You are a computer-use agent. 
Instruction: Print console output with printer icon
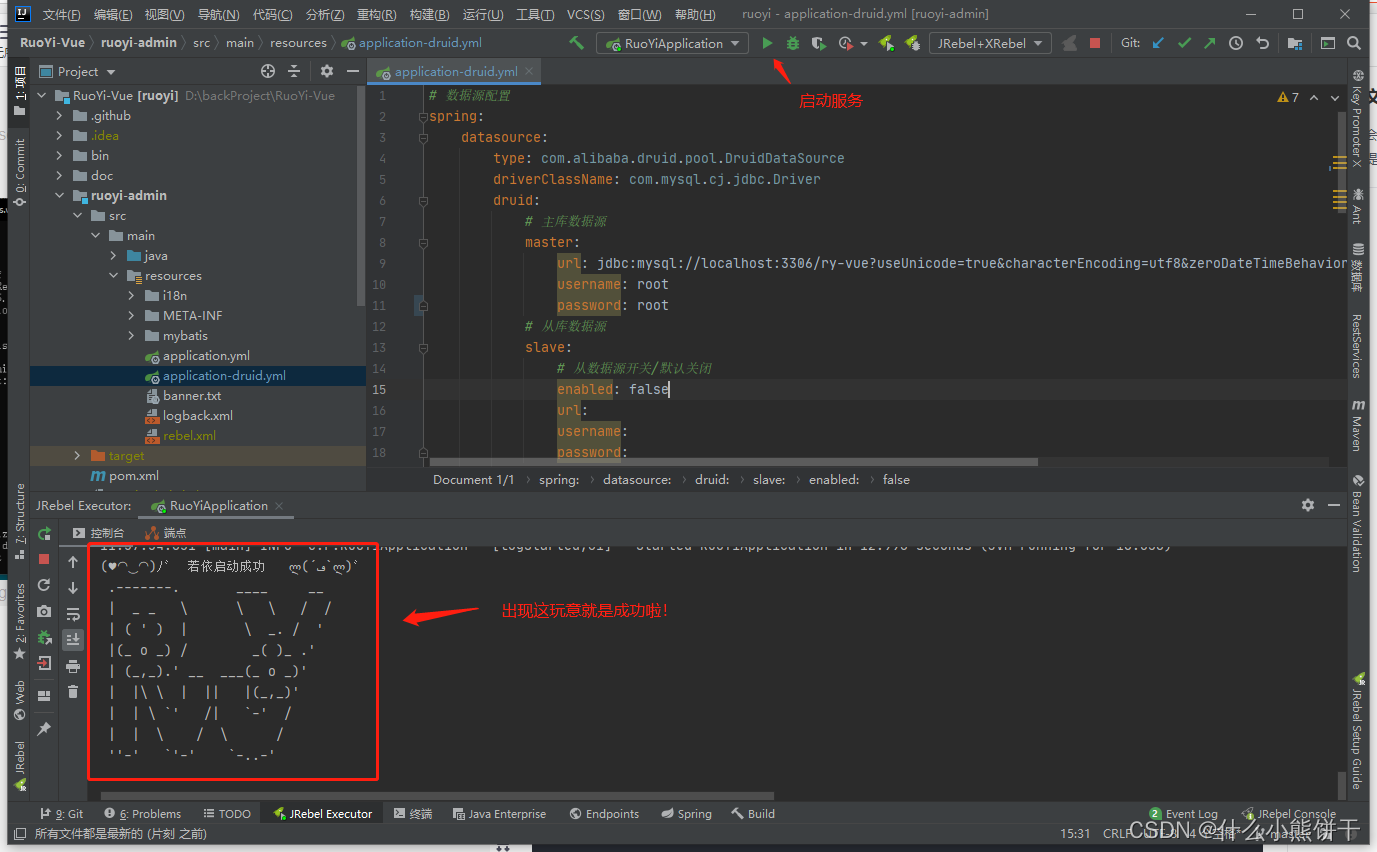pos(73,666)
